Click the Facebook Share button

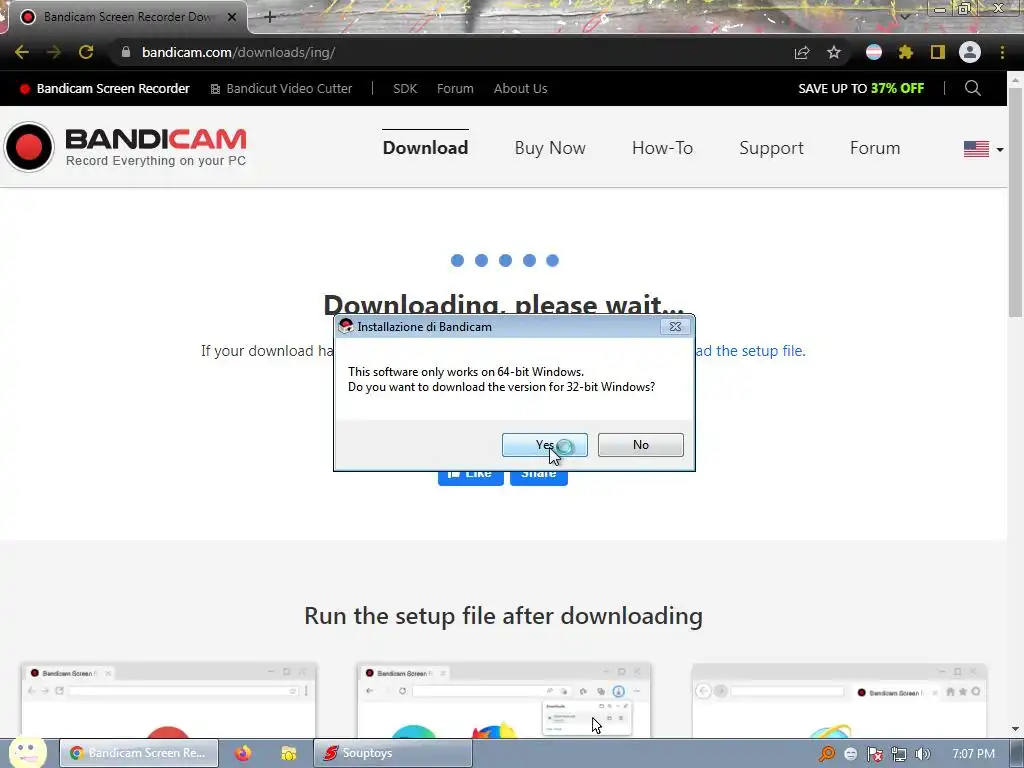538,477
